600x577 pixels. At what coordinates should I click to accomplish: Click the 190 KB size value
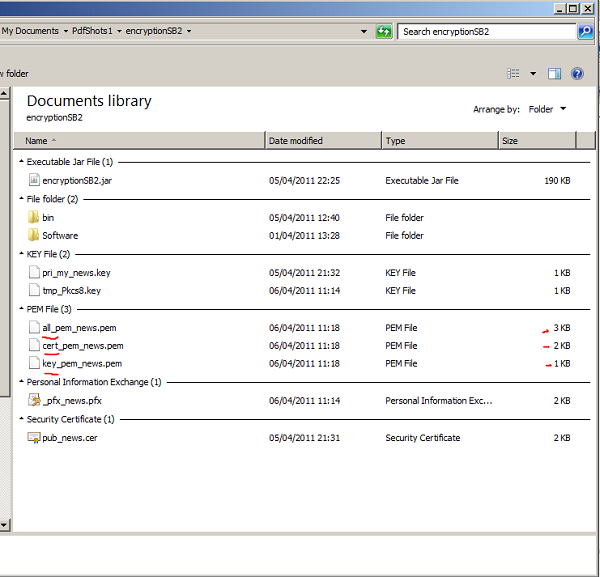tap(557, 180)
